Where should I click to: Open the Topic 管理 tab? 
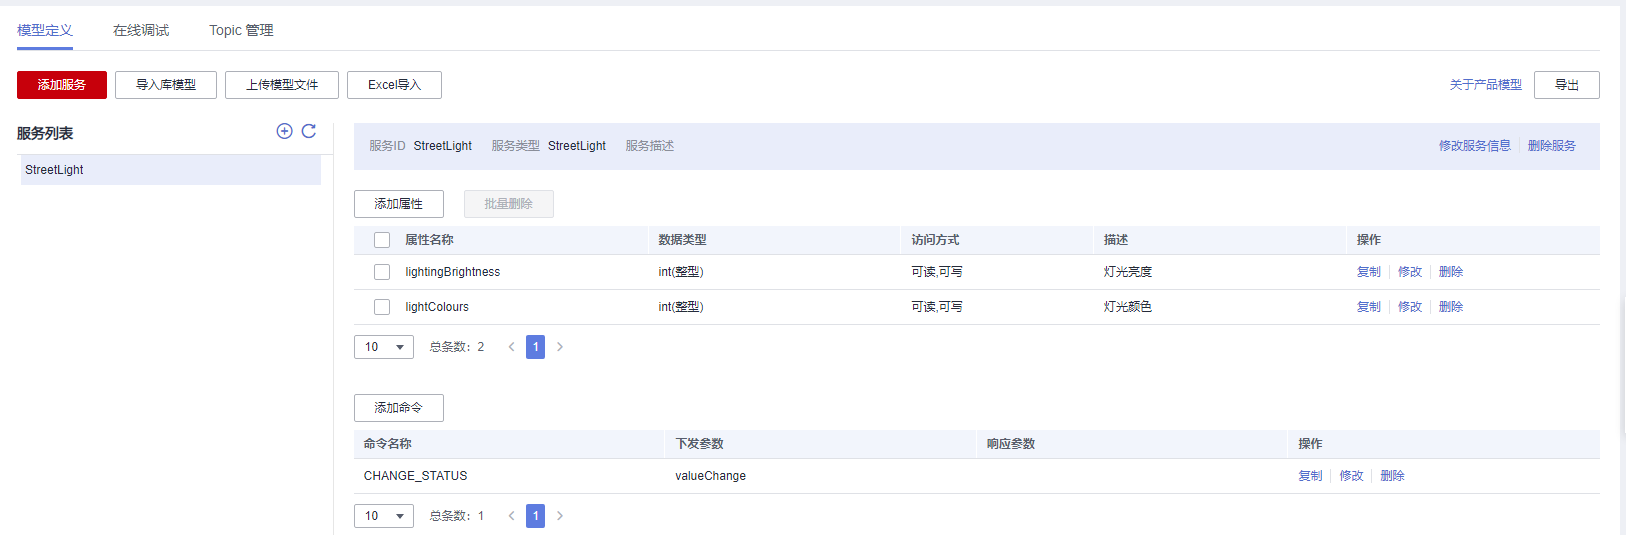241,30
